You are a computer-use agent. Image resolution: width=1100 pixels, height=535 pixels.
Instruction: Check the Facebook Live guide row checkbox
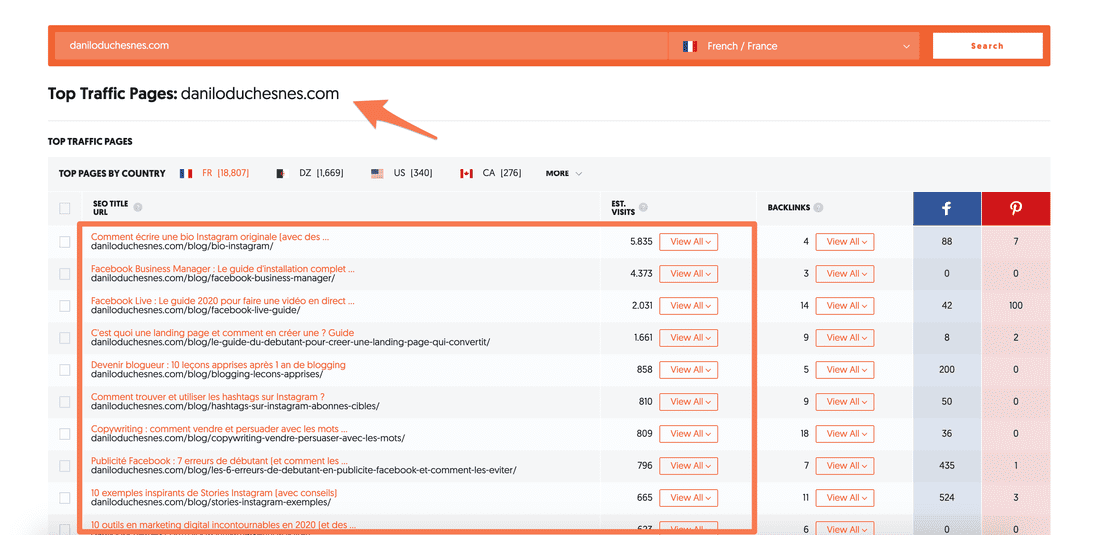tap(65, 306)
